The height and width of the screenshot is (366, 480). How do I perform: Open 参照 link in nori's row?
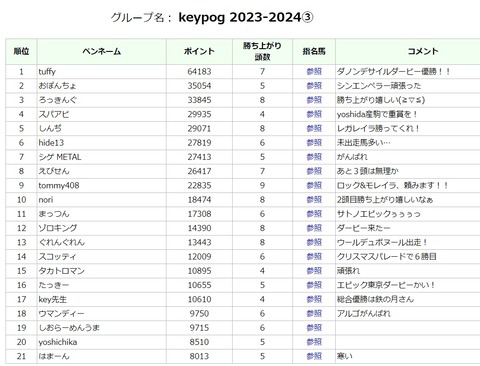click(314, 200)
